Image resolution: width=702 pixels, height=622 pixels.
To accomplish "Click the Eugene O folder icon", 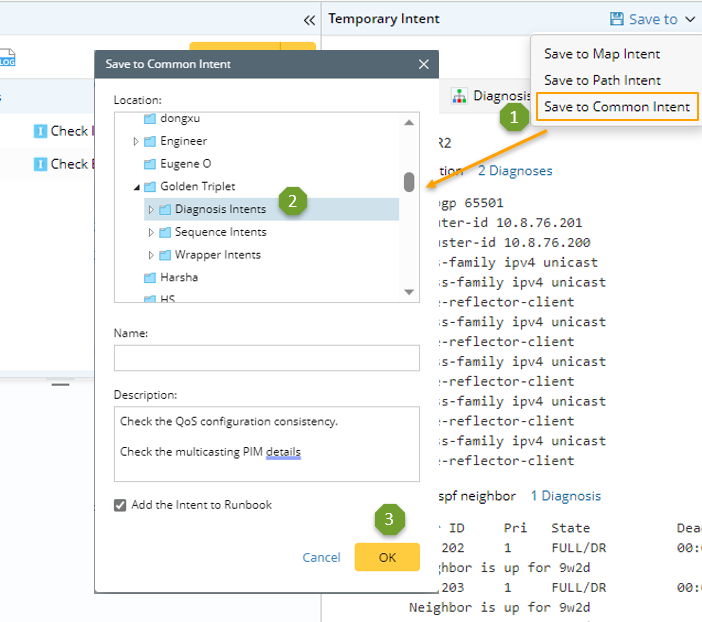I will click(x=150, y=164).
